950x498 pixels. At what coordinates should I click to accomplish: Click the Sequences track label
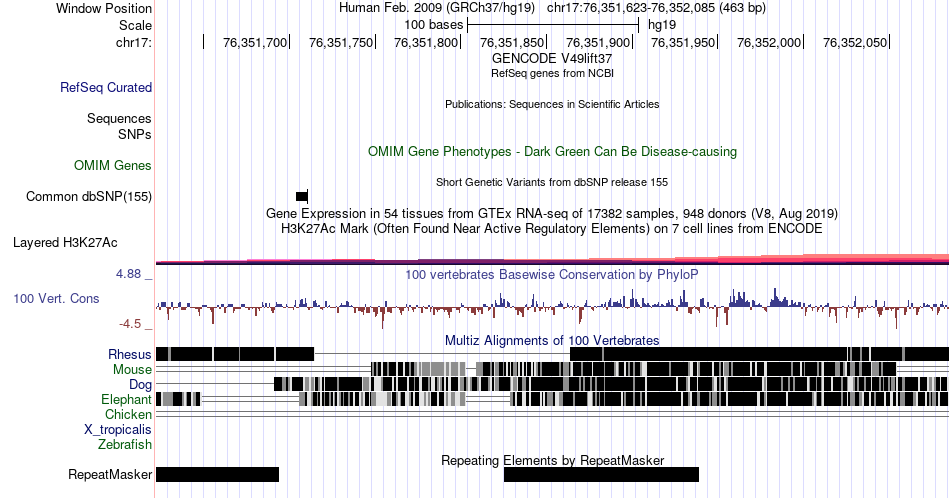[x=119, y=118]
